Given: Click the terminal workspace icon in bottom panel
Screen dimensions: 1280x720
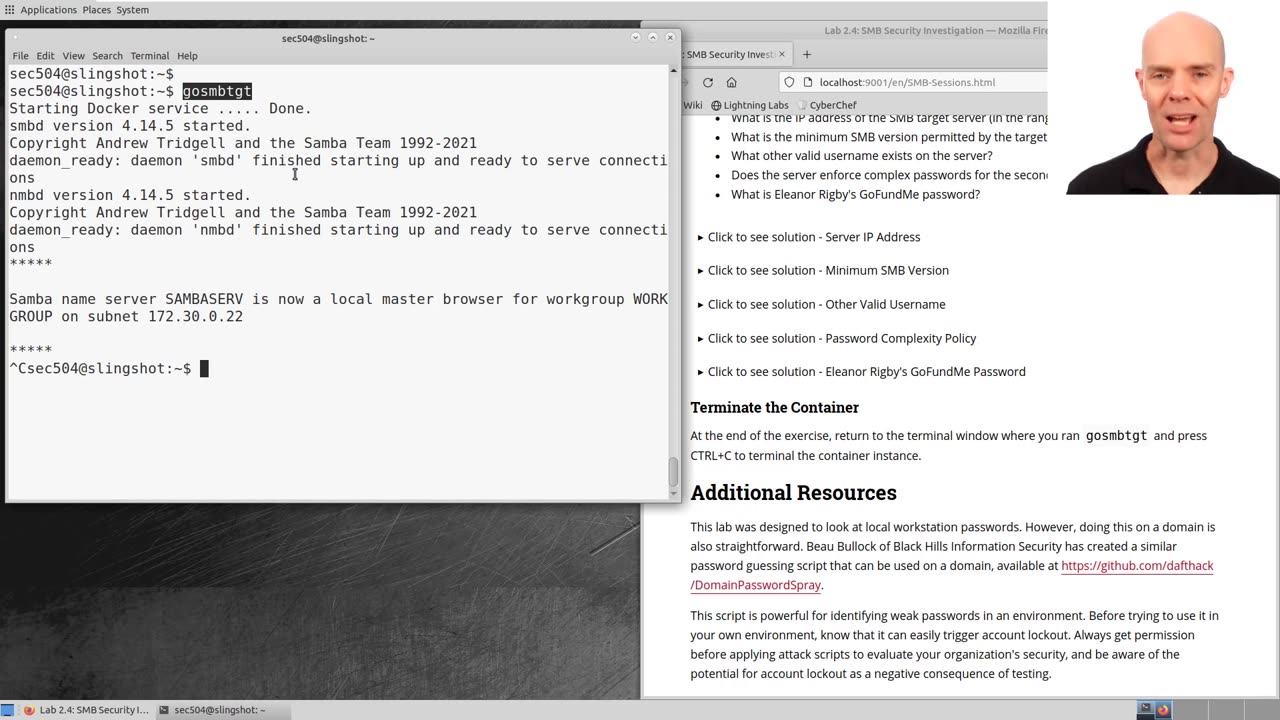Looking at the screenshot, I should 1145,710.
